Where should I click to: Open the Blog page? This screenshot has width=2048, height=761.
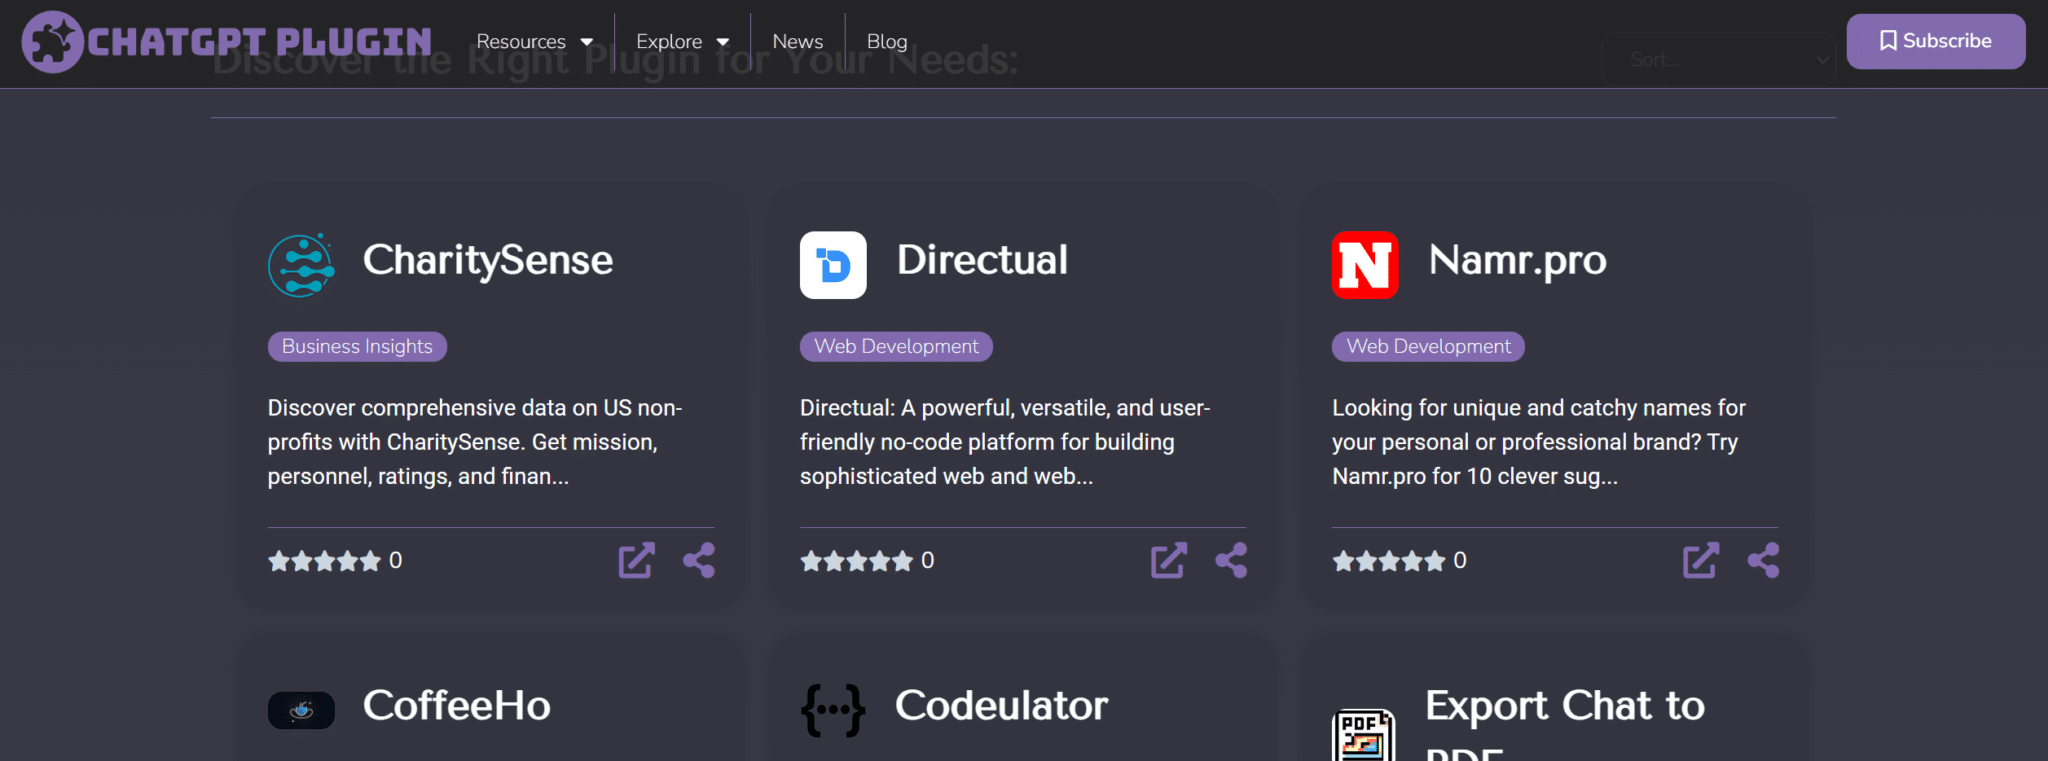887,42
